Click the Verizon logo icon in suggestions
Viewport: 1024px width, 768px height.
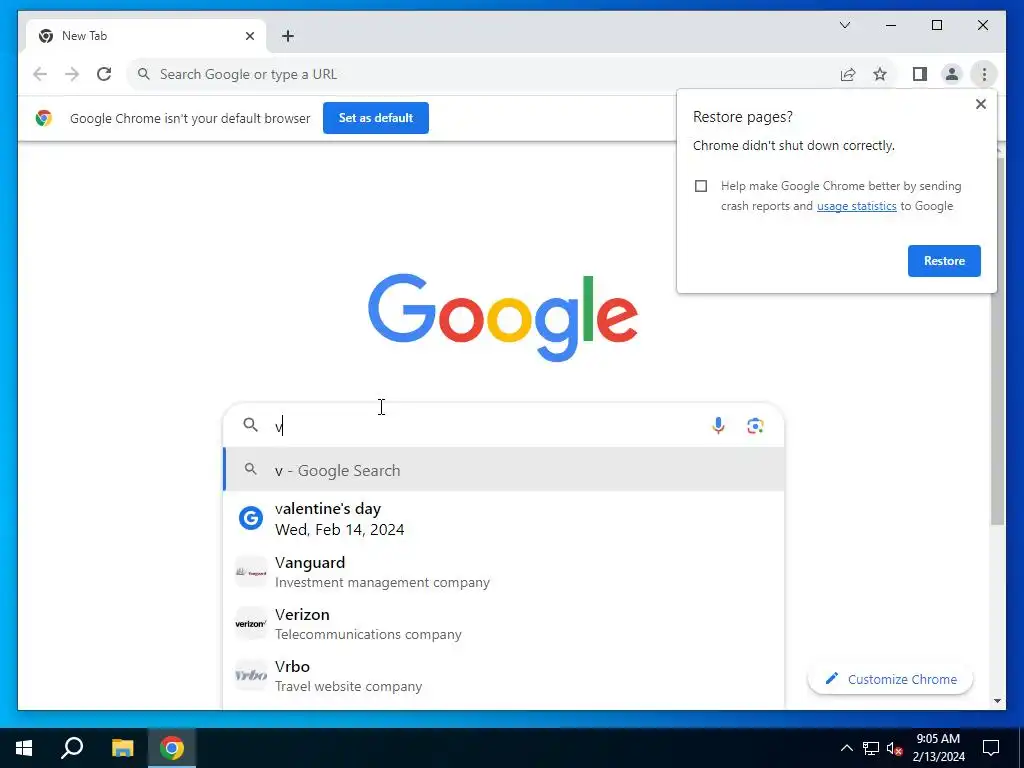point(251,624)
